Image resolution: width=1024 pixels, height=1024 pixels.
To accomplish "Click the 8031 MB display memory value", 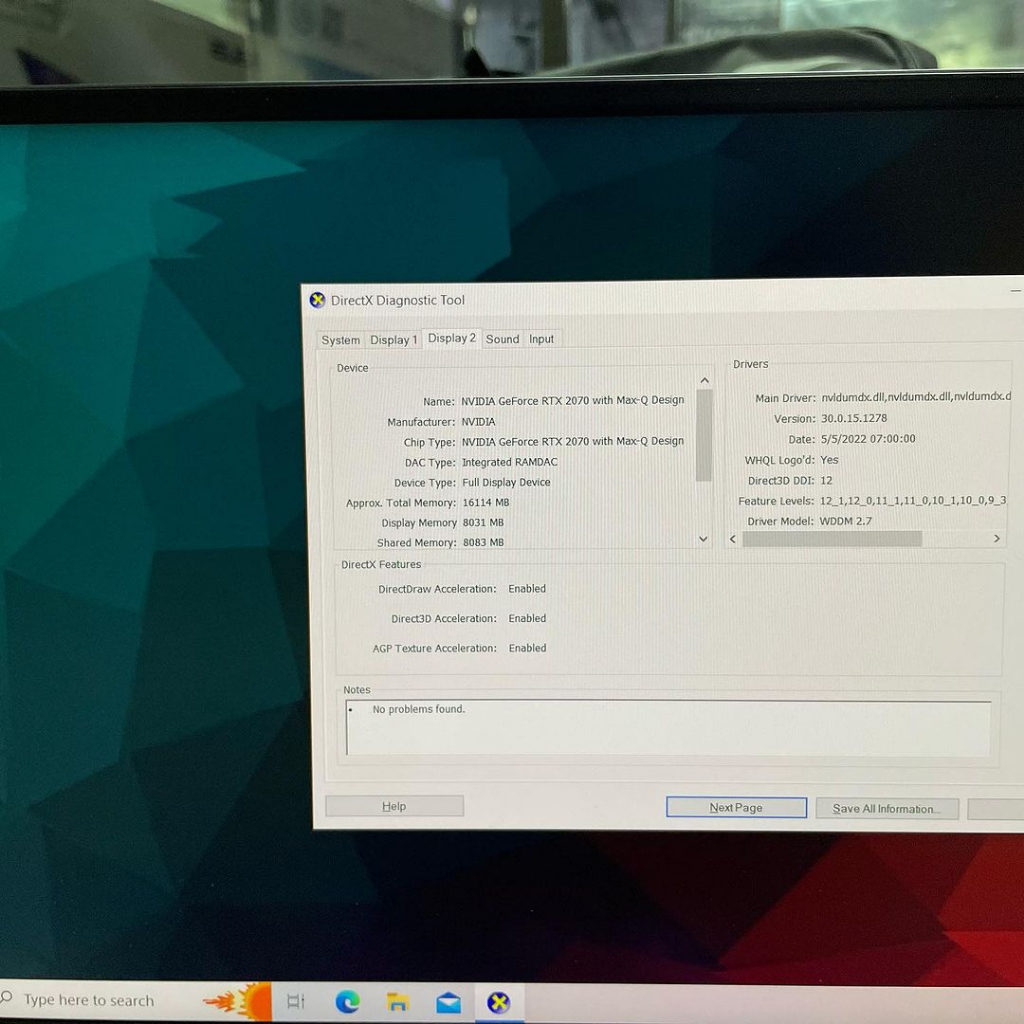I will pos(483,522).
